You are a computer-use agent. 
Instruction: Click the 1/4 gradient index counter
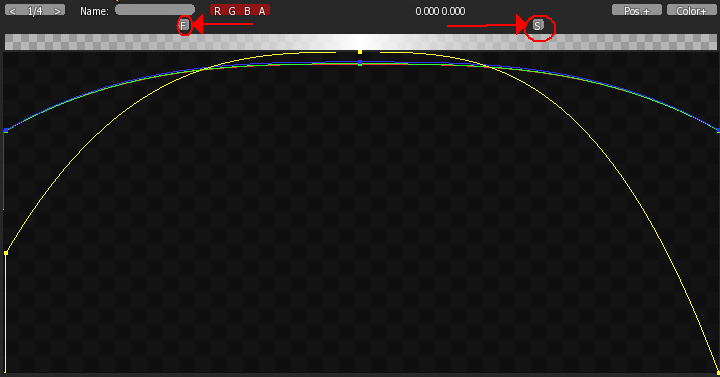(35, 11)
